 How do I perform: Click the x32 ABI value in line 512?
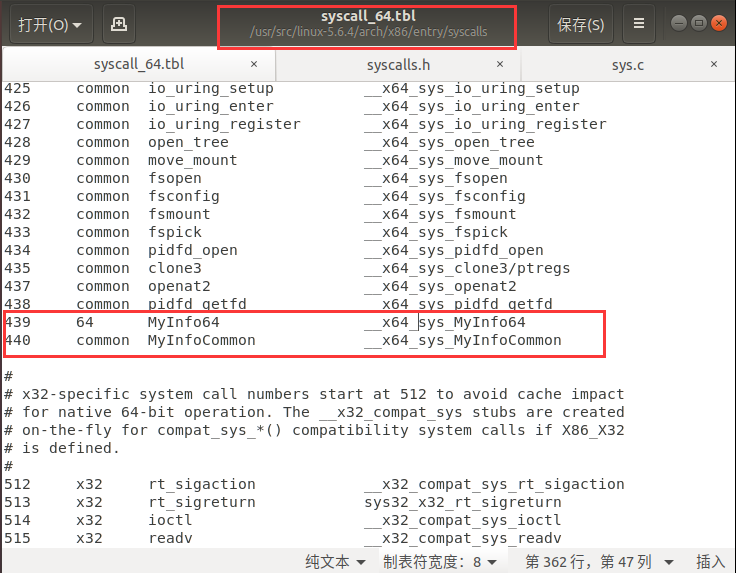[89, 484]
